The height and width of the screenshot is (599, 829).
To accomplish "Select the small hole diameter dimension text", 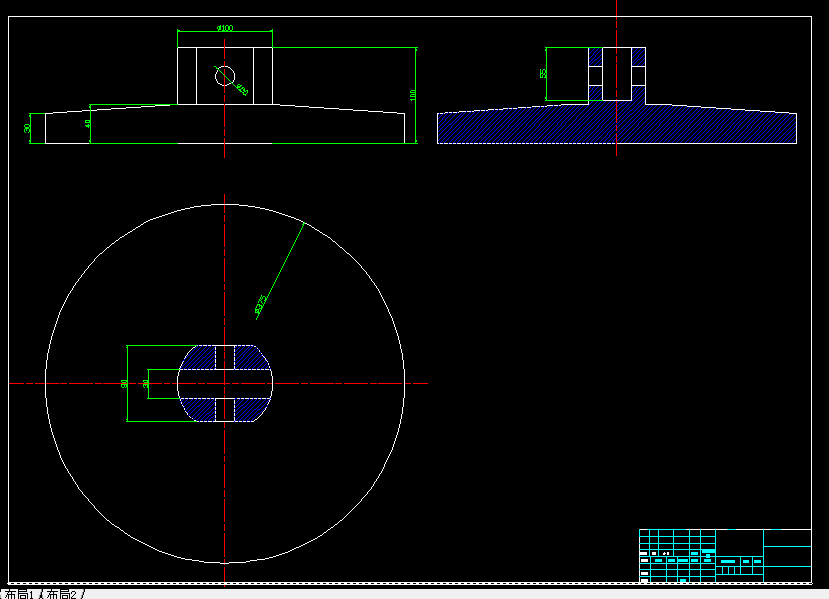I will 242,89.
